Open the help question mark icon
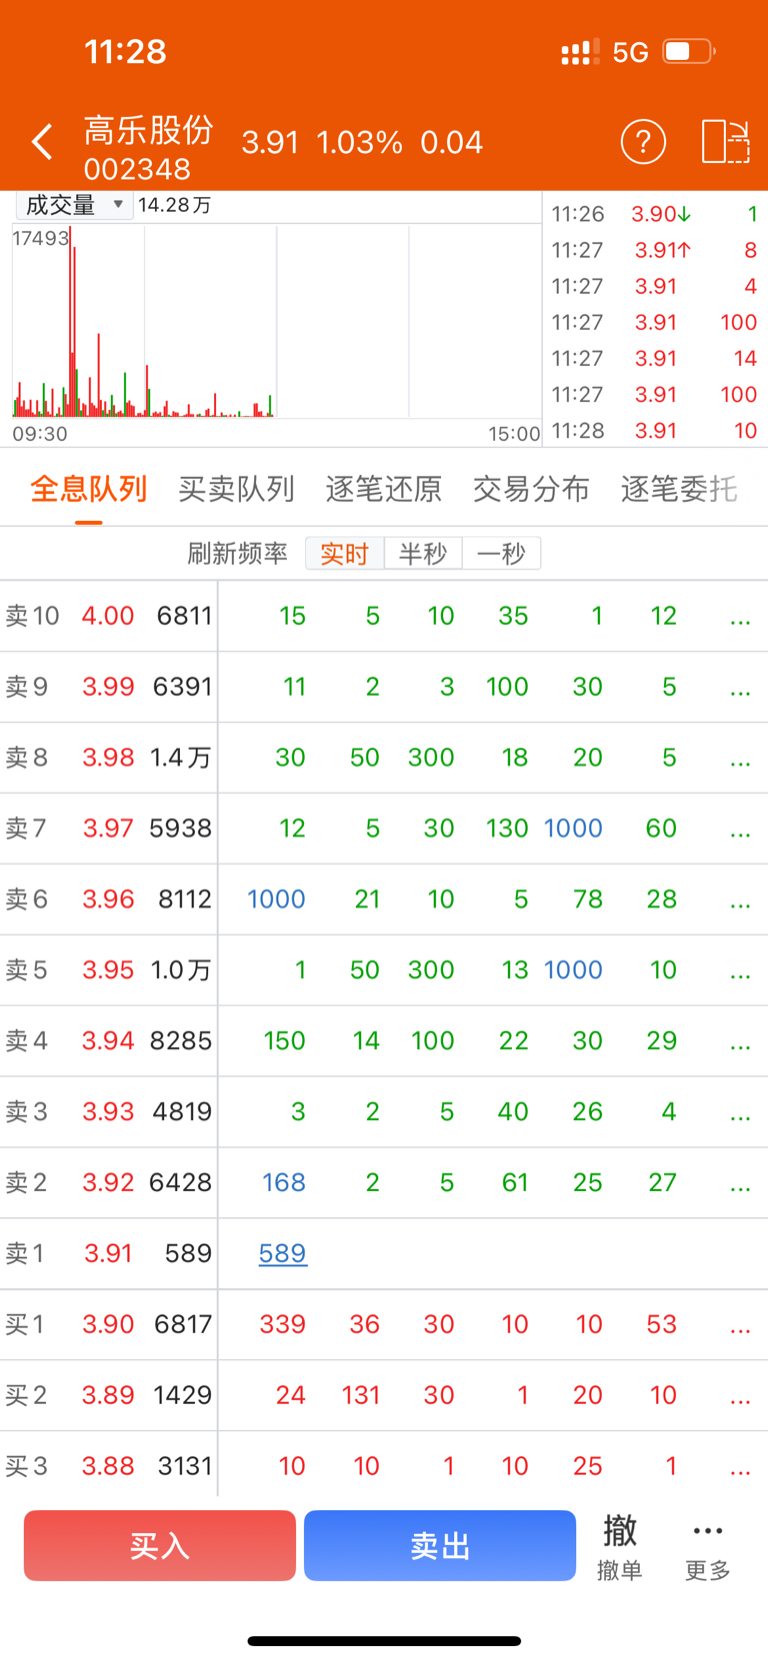Viewport: 768px width, 1663px height. click(x=643, y=142)
